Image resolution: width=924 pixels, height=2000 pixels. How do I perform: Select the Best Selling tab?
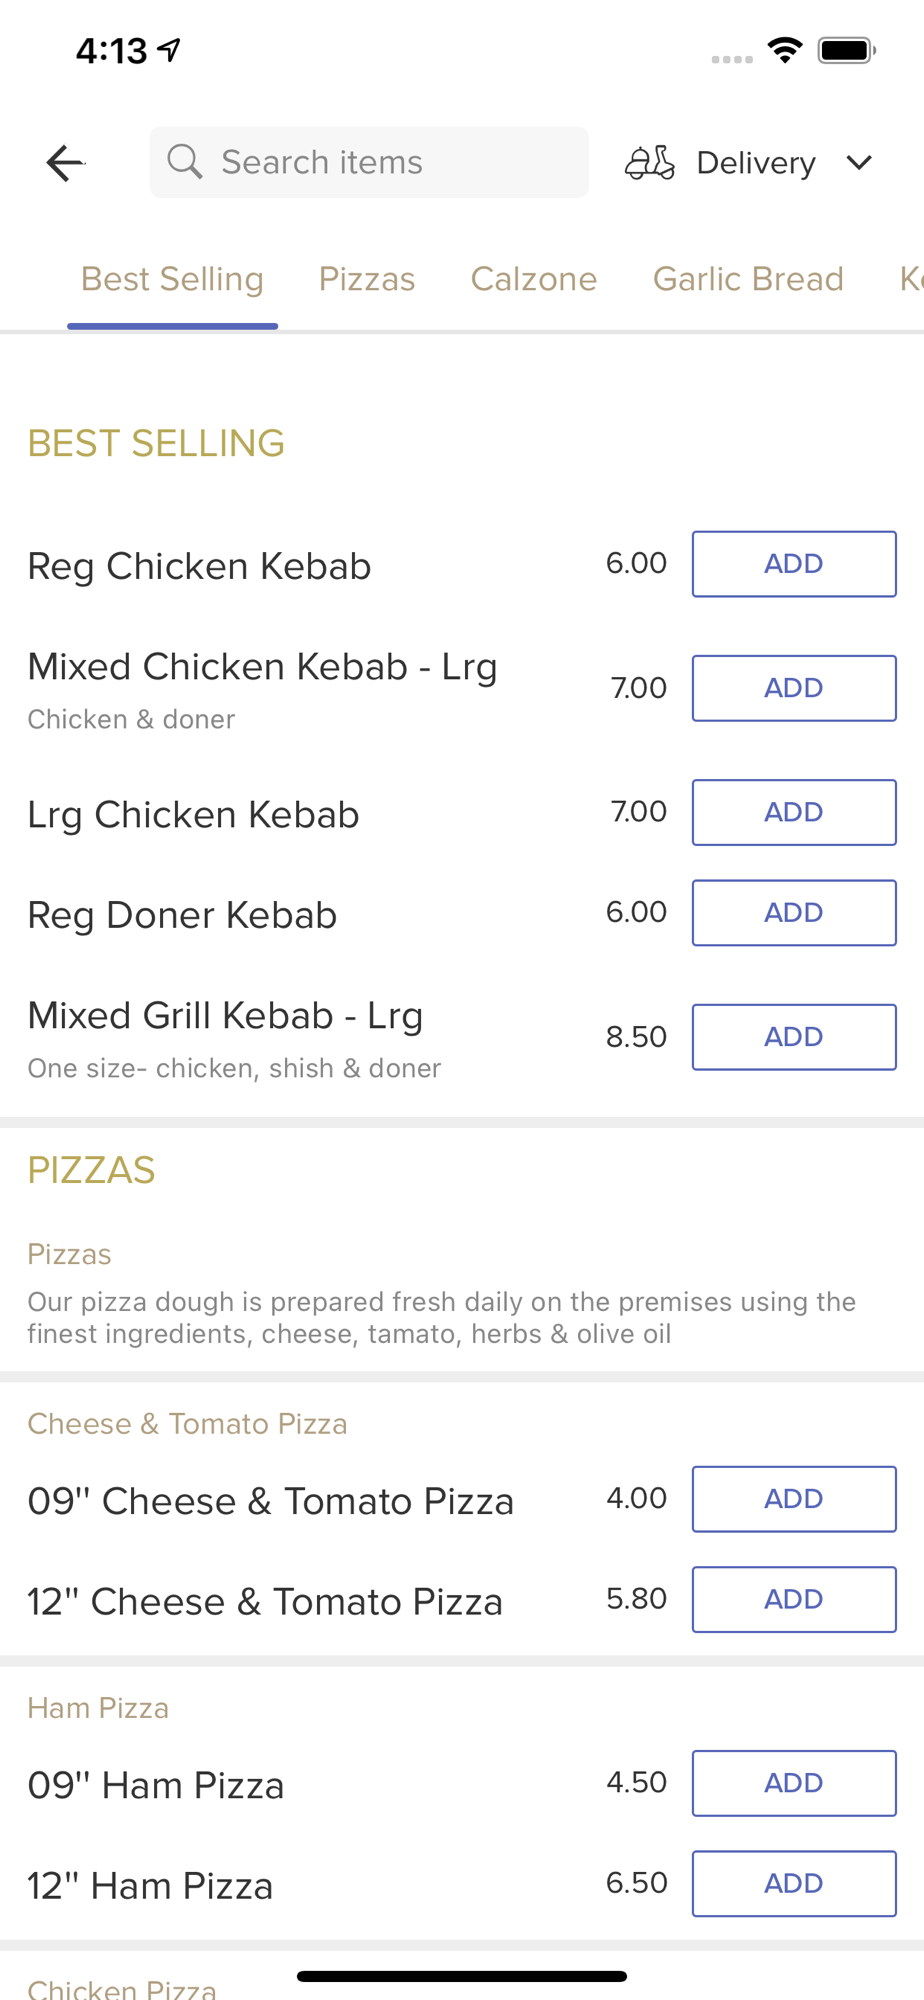point(172,279)
